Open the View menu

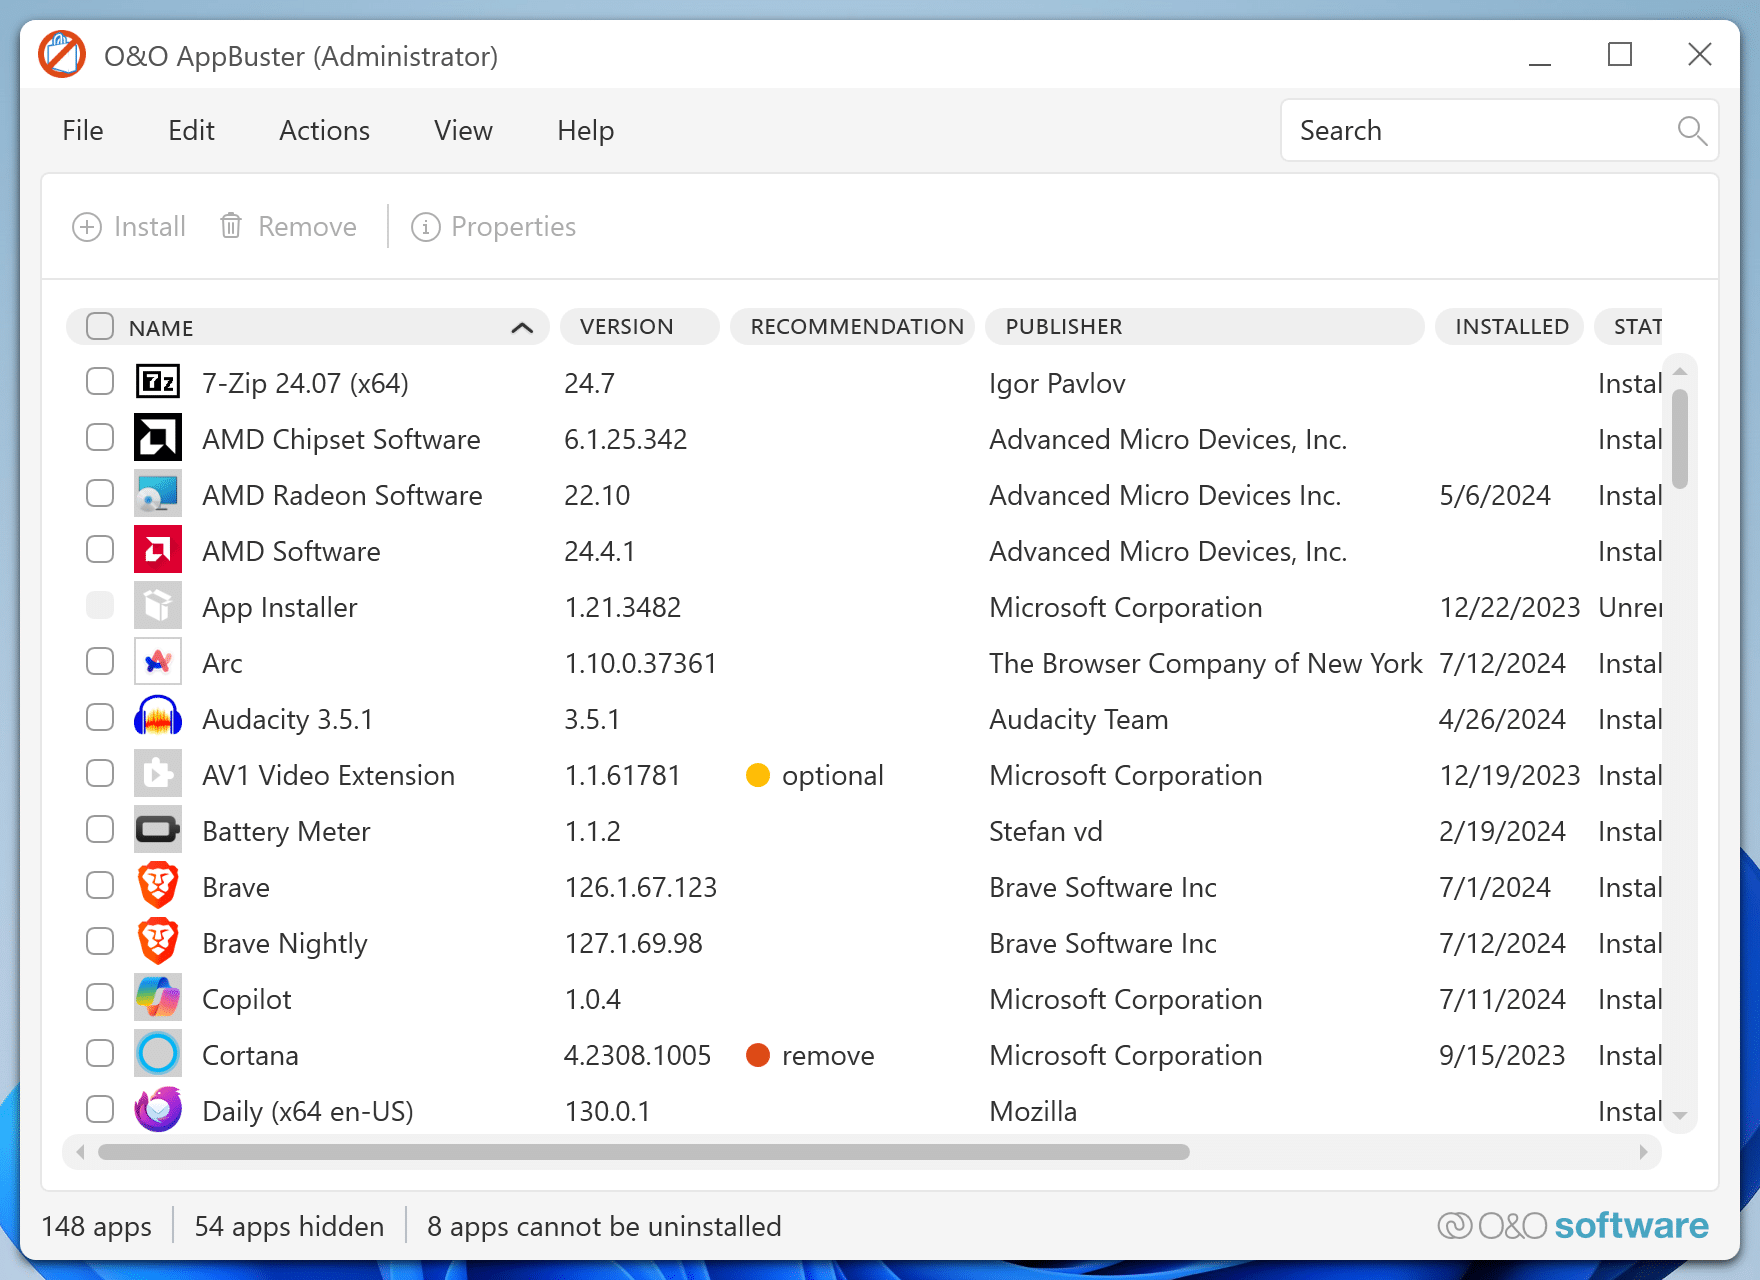462,130
